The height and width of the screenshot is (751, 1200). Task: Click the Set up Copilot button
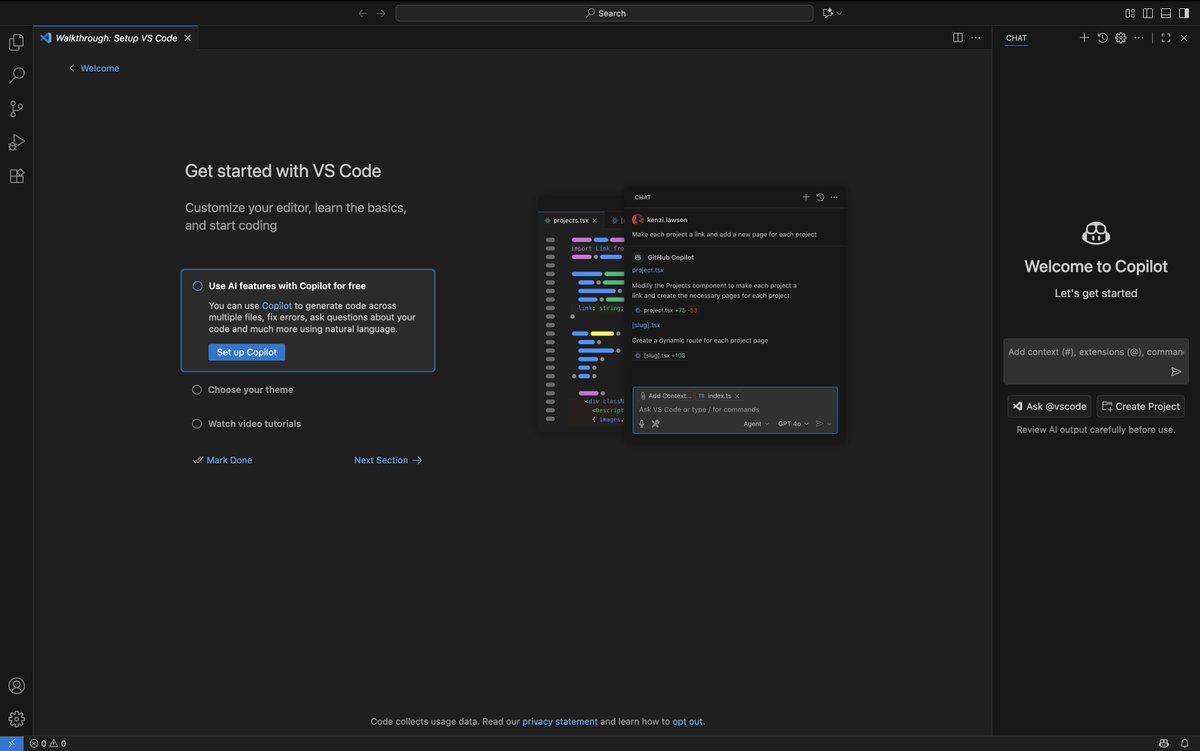pyautogui.click(x=247, y=352)
